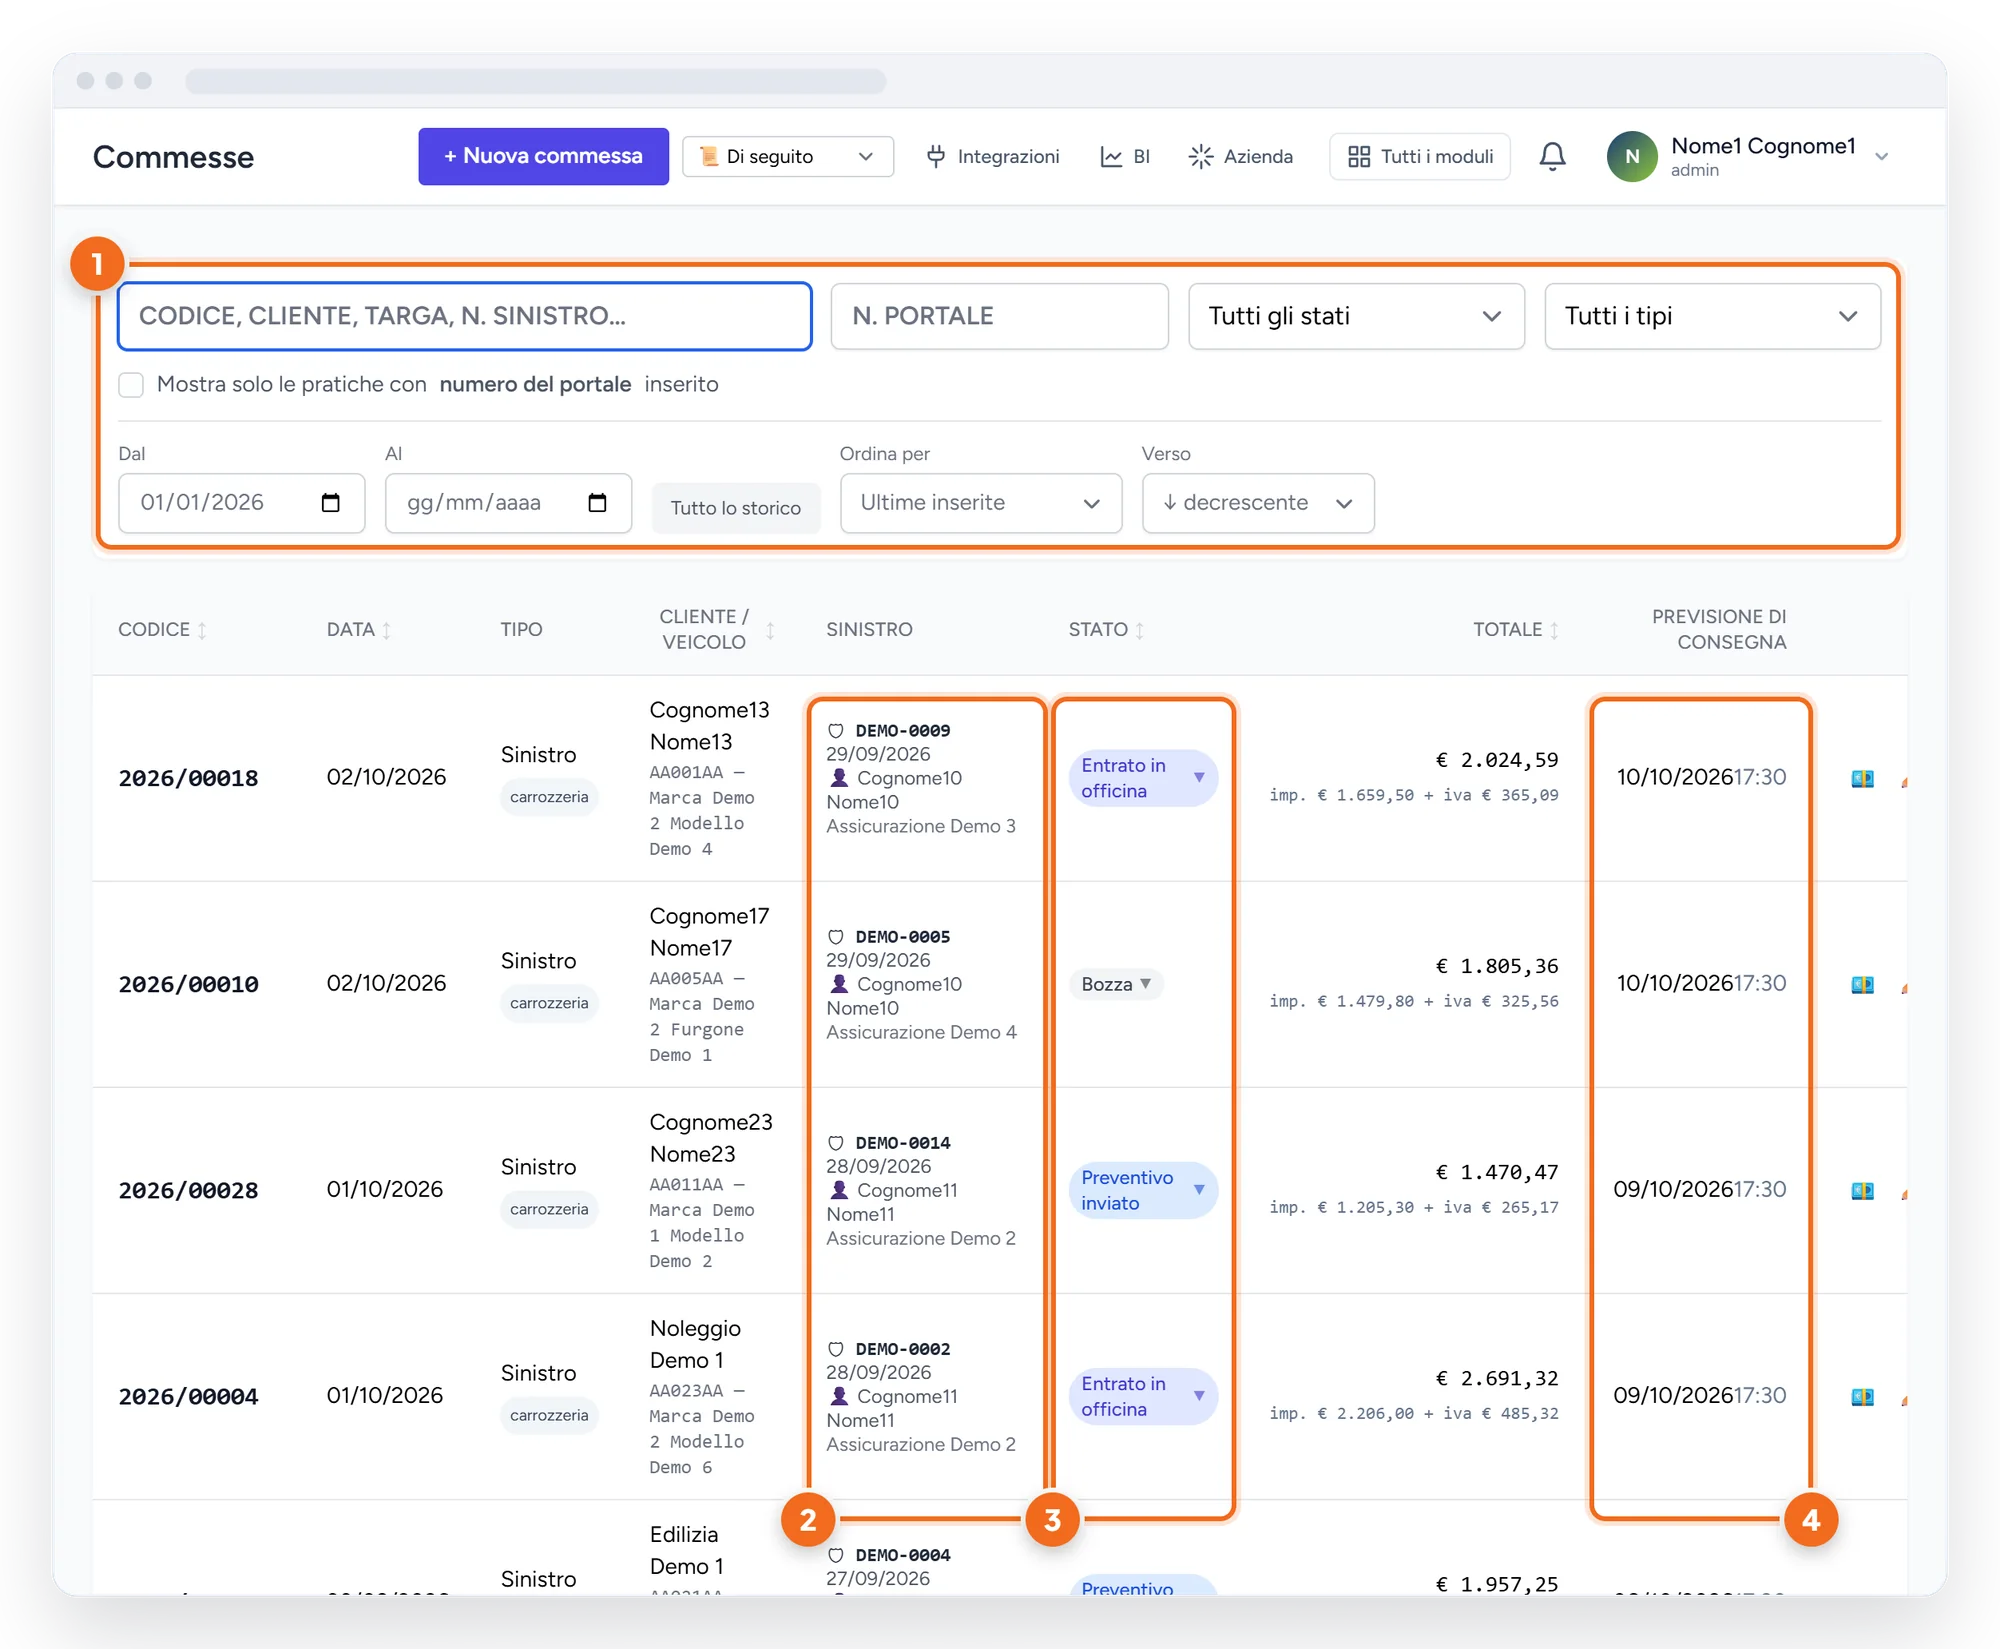
Task: Change Entrato in officina status of 2026/00004
Action: [1143, 1396]
